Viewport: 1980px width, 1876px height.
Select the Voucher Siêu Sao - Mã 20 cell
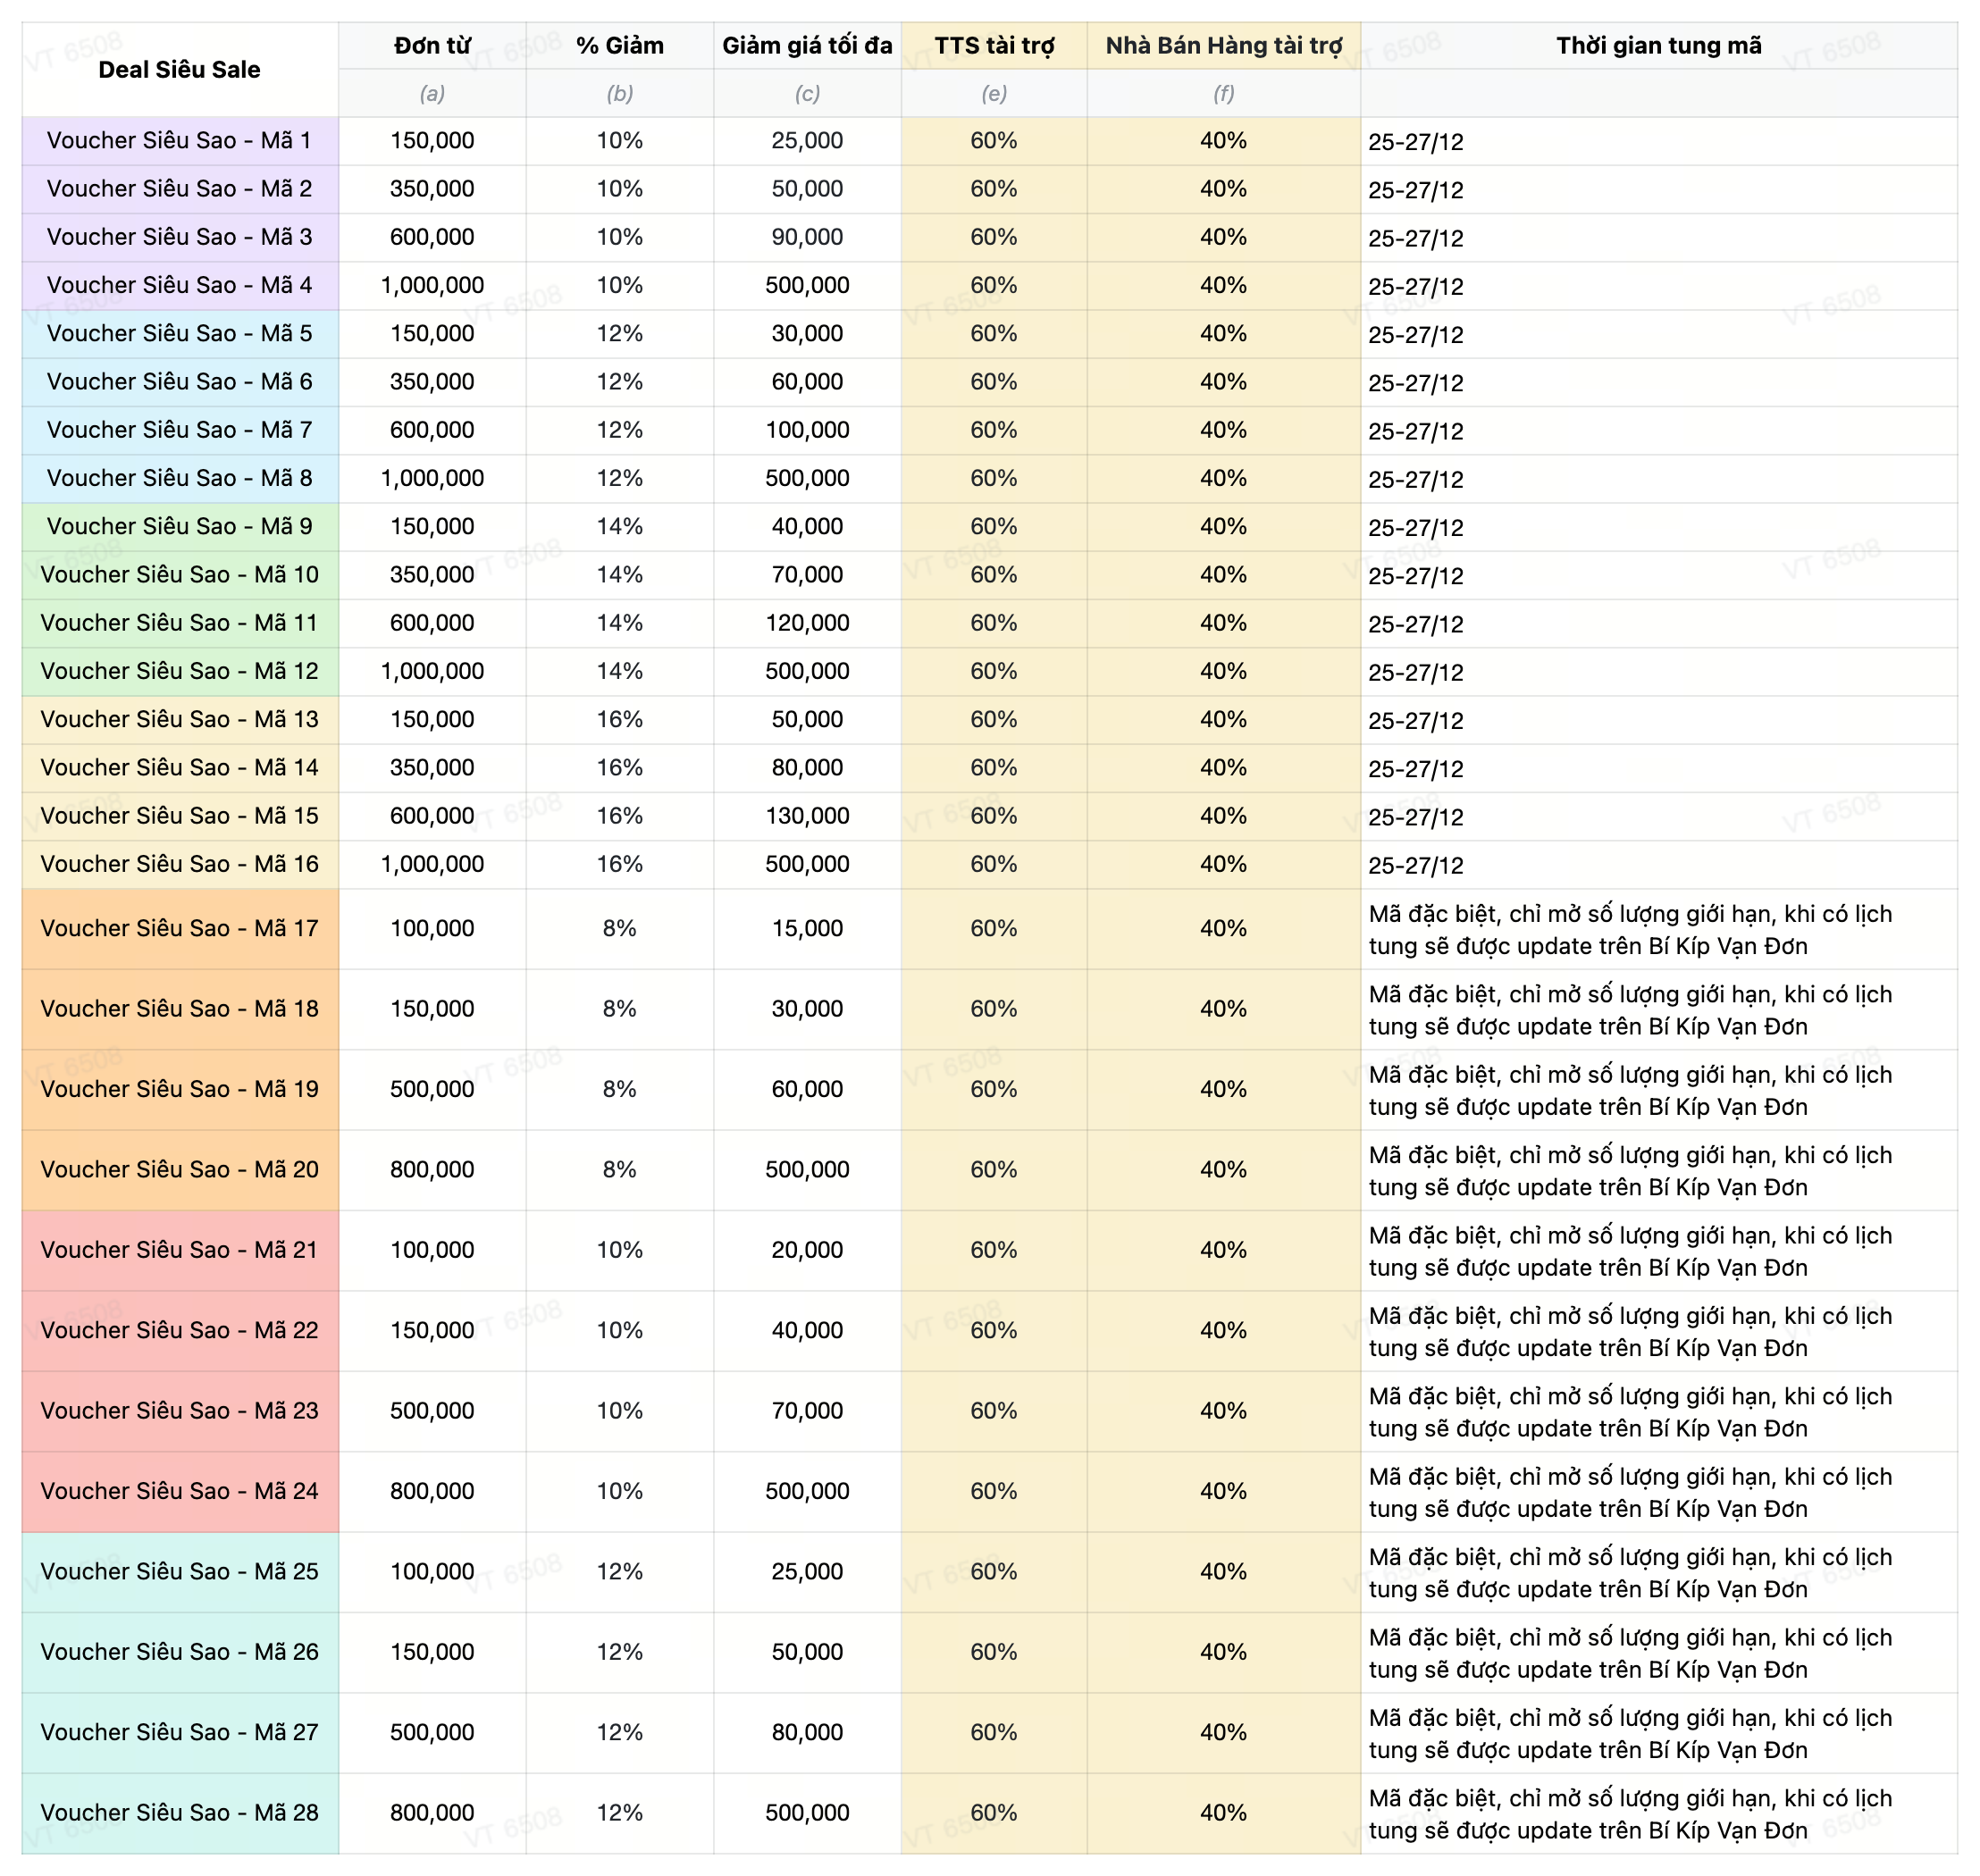tap(179, 1169)
